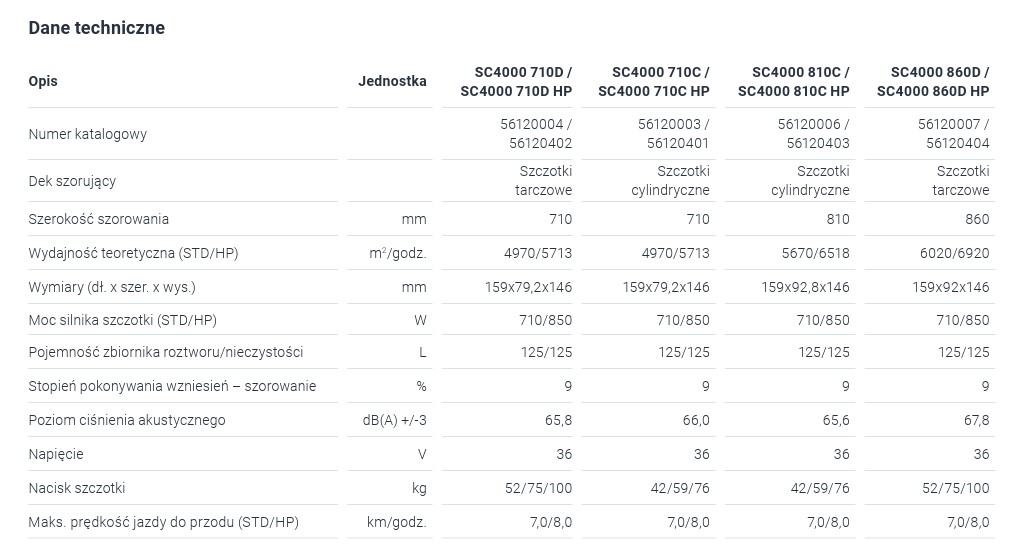Screen dimensions: 1034x557
Task: Click the "Moc silnika szczotki (STD/HP)" label
Action: pos(122,320)
